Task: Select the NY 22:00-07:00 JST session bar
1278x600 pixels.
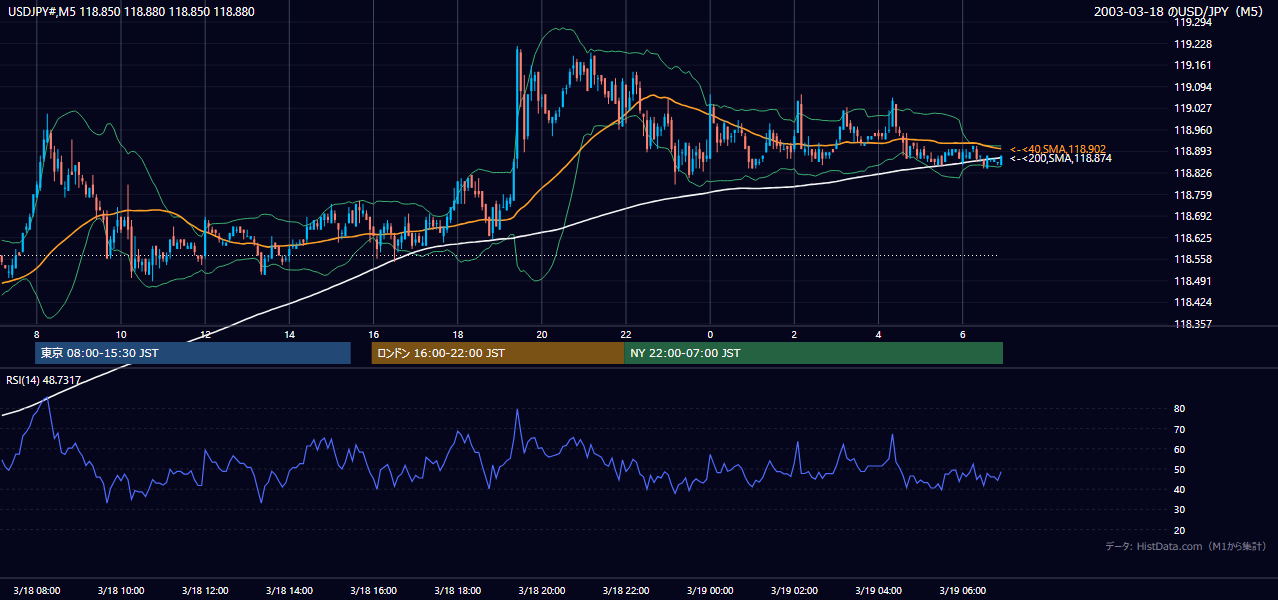Action: [x=813, y=353]
